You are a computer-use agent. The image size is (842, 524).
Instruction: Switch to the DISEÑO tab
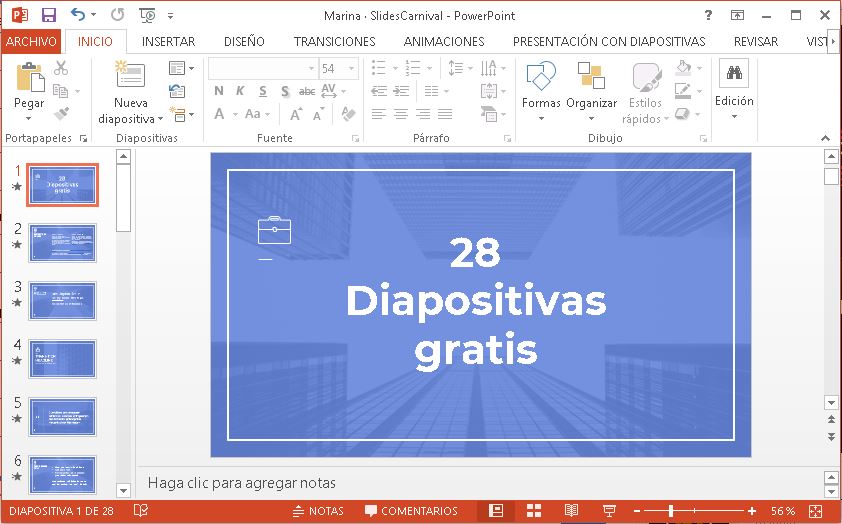(x=244, y=41)
